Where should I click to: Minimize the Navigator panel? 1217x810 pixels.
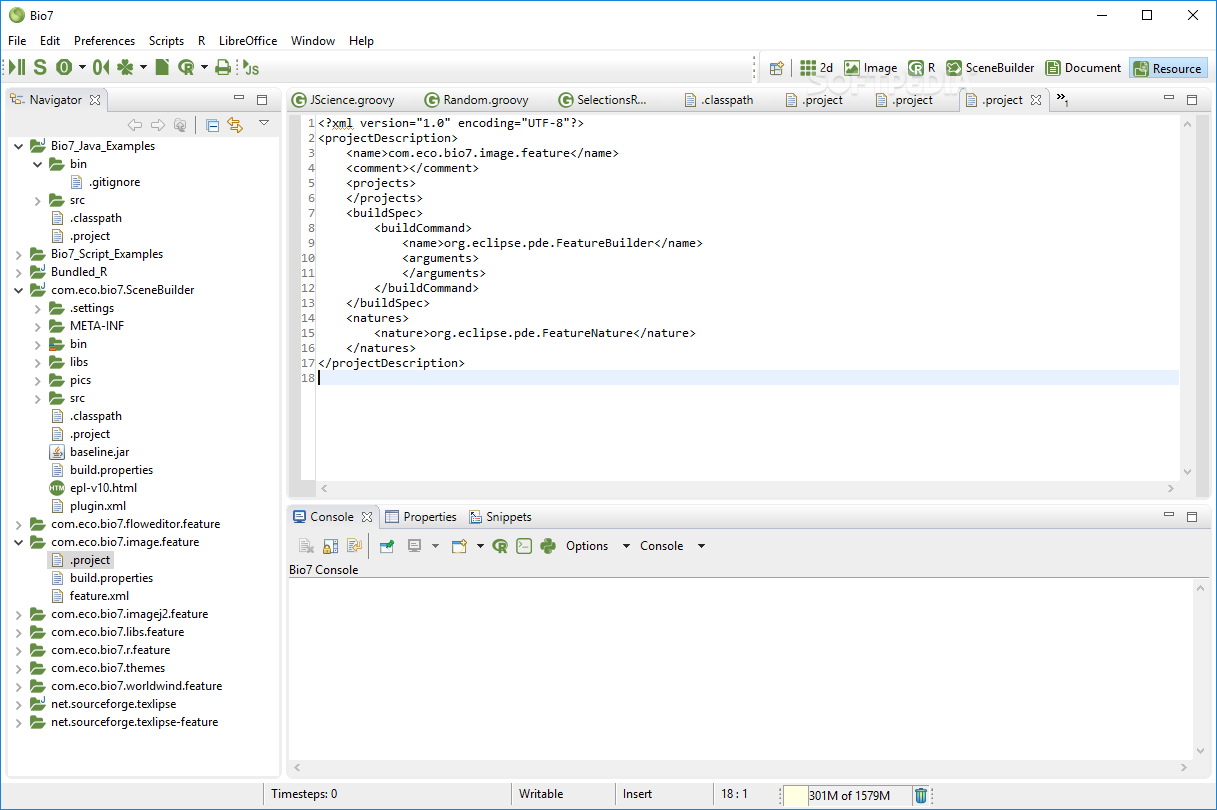239,99
